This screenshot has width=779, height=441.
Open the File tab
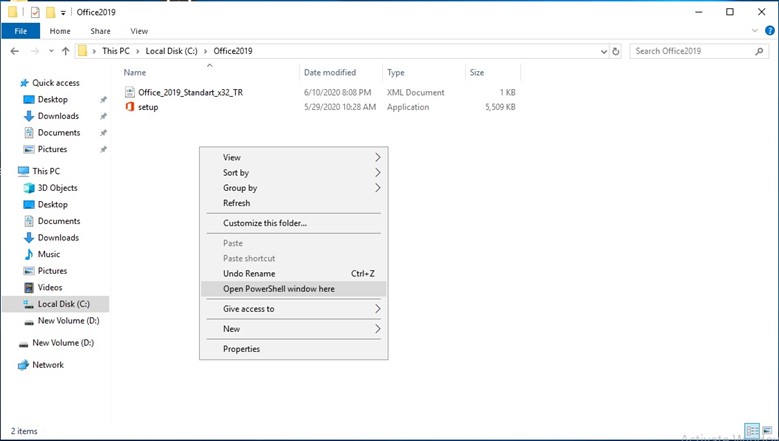click(x=21, y=31)
